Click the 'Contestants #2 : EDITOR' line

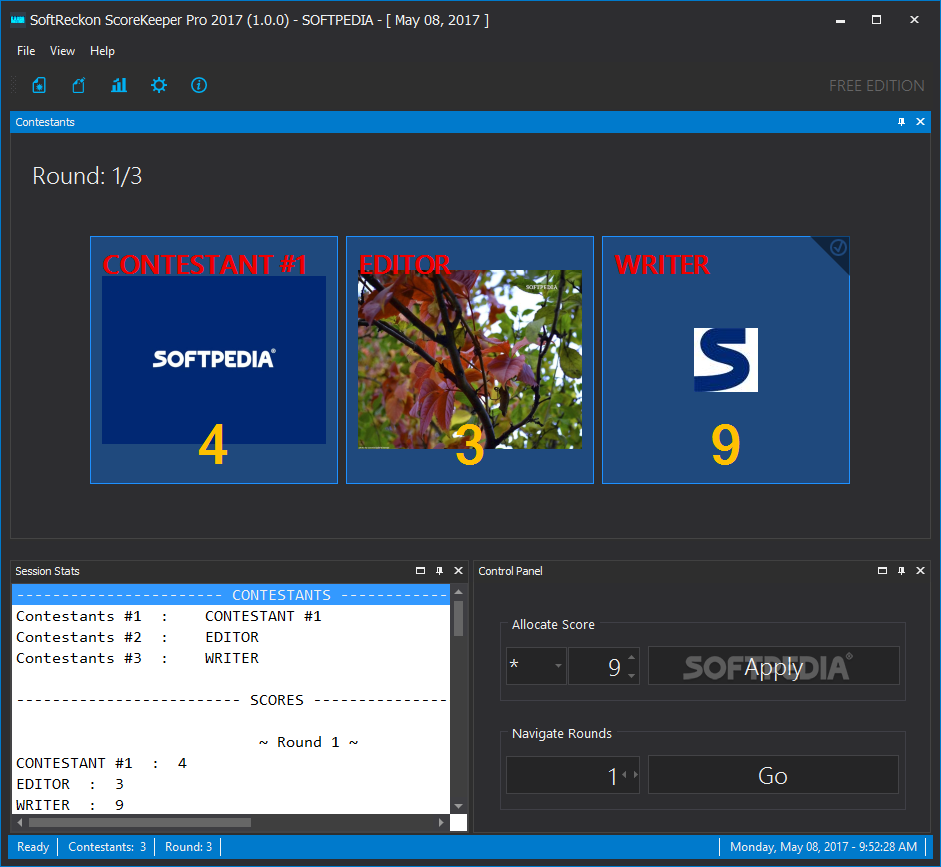(137, 637)
